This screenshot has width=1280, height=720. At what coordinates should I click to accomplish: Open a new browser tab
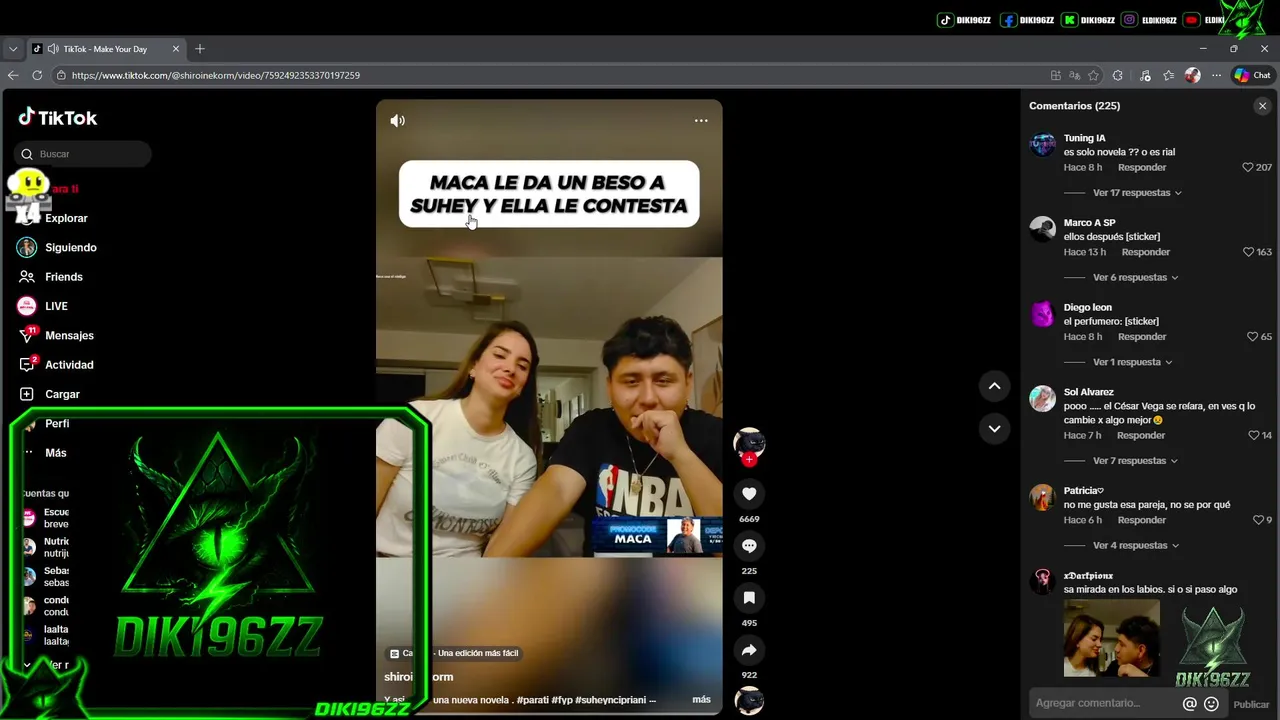200,49
